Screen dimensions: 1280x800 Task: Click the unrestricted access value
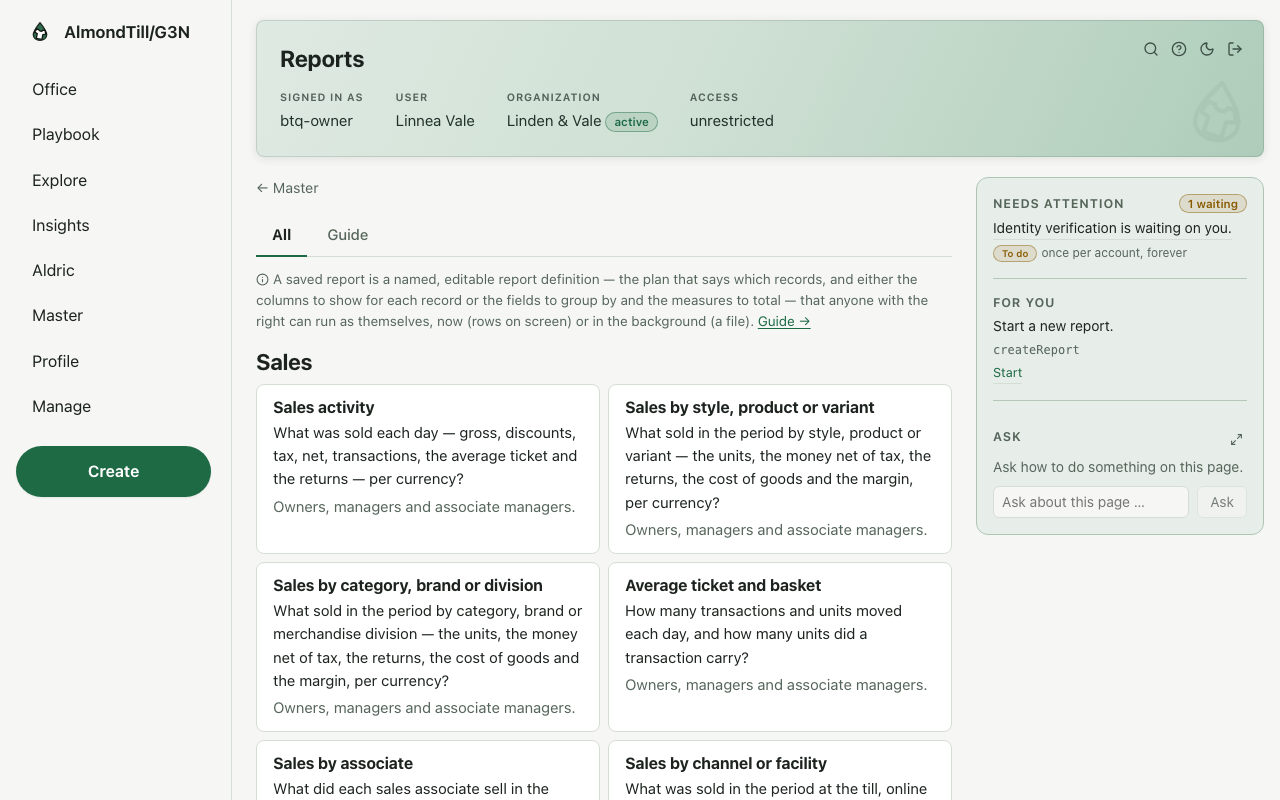pos(732,121)
